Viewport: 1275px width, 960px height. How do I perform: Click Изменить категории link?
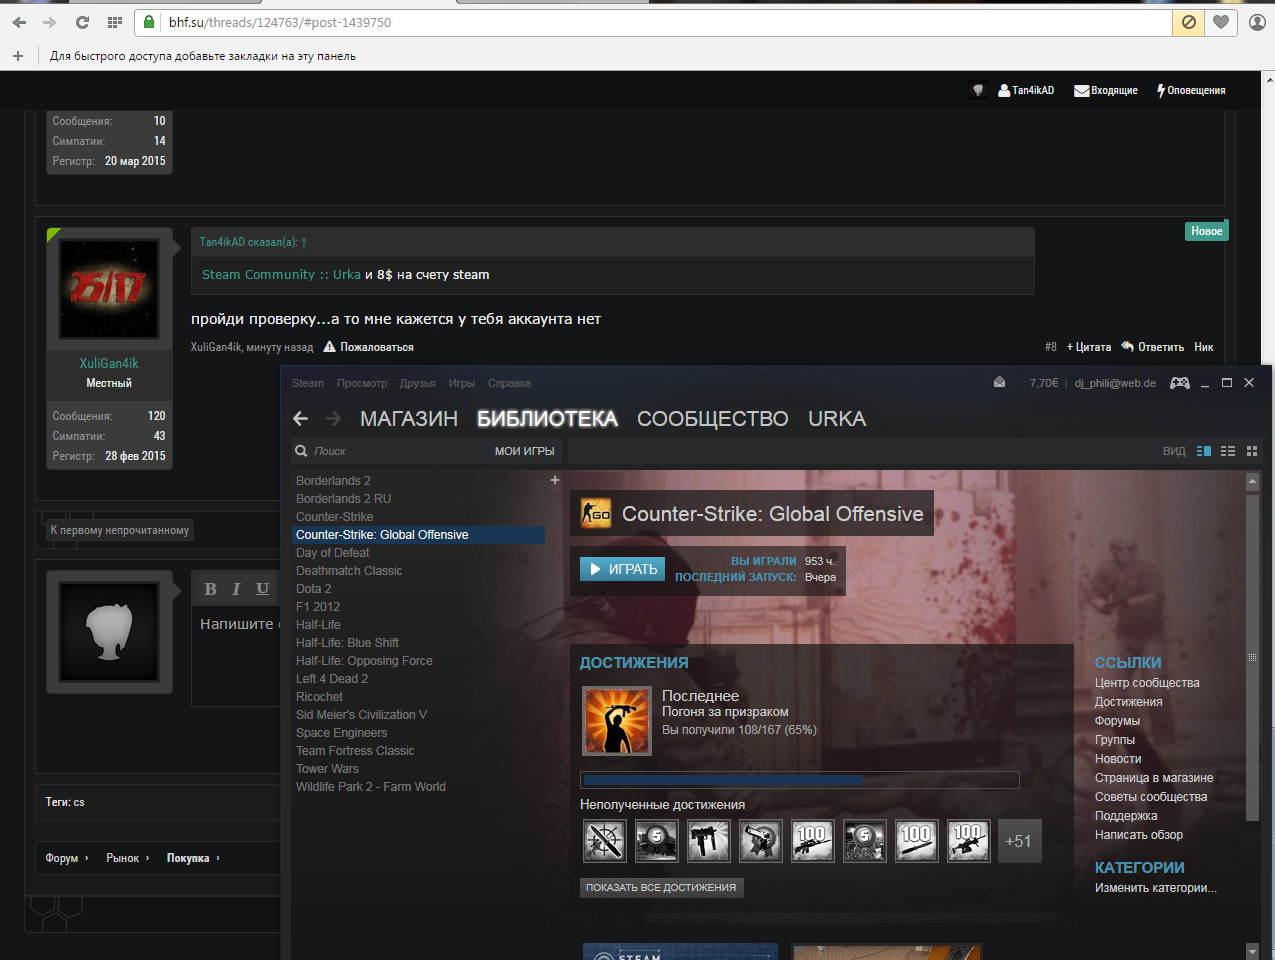[x=1156, y=888]
